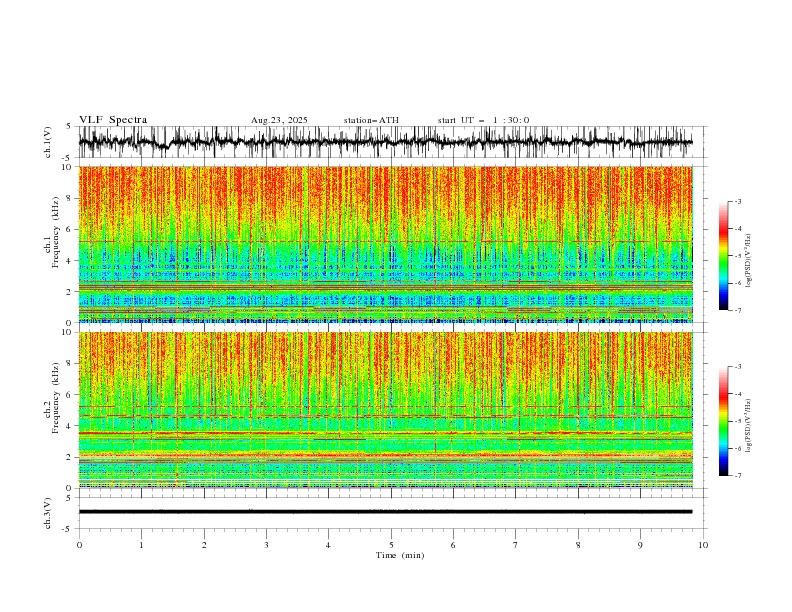Screen dimensions: 792x612
Task: Click the time axis tick label "2"
Action: coord(204,545)
